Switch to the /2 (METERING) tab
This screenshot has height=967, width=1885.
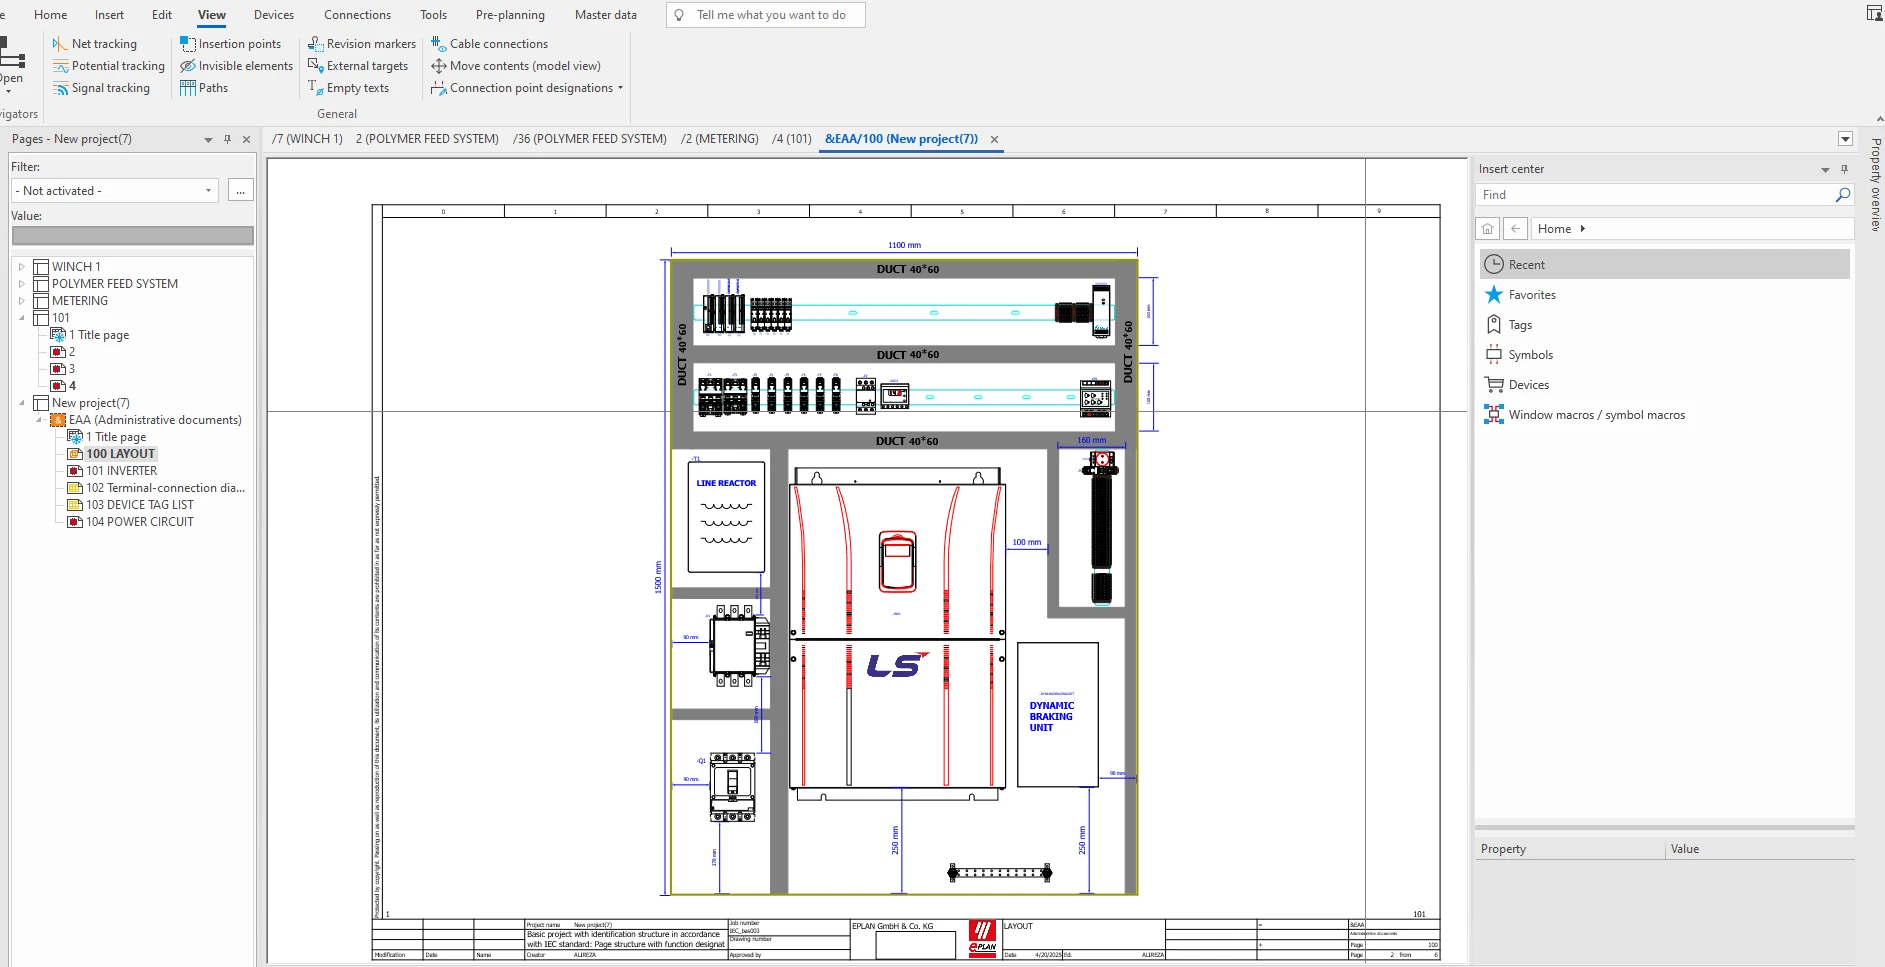pyautogui.click(x=719, y=139)
